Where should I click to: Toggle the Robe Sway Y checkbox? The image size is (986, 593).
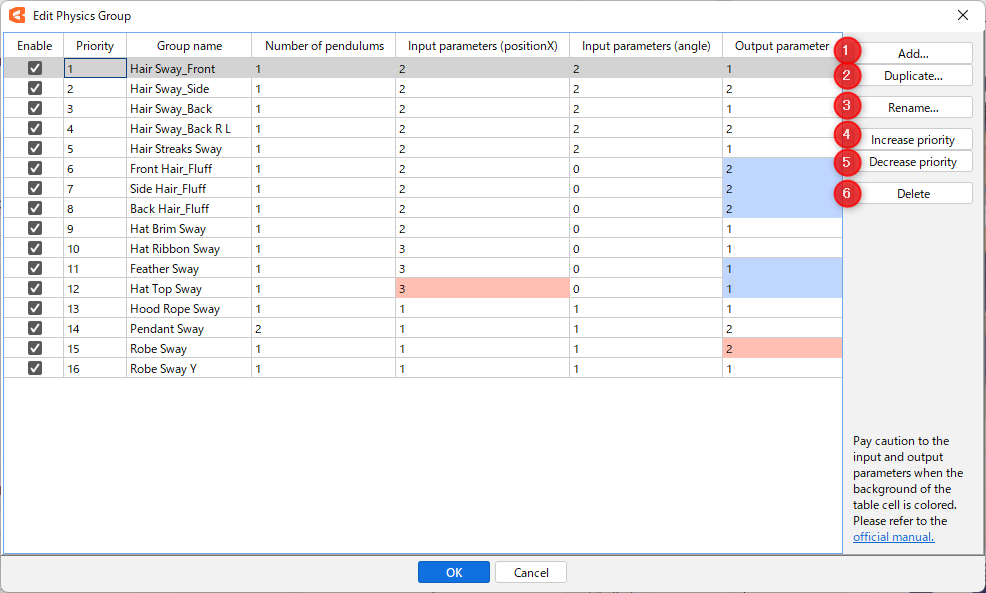point(35,368)
